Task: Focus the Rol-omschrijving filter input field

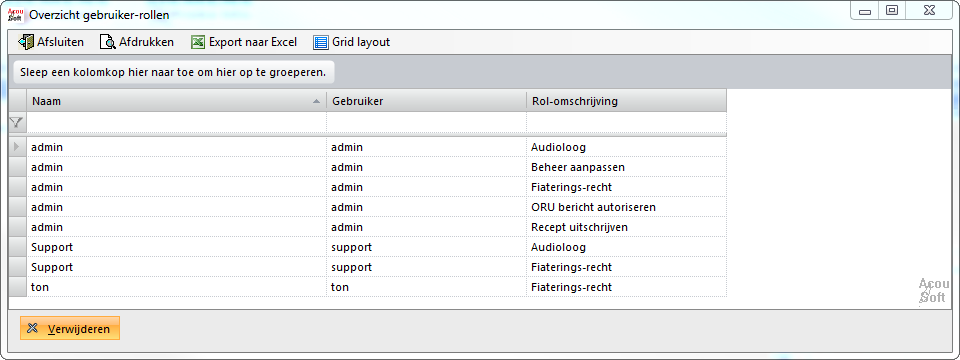Action: [x=626, y=122]
